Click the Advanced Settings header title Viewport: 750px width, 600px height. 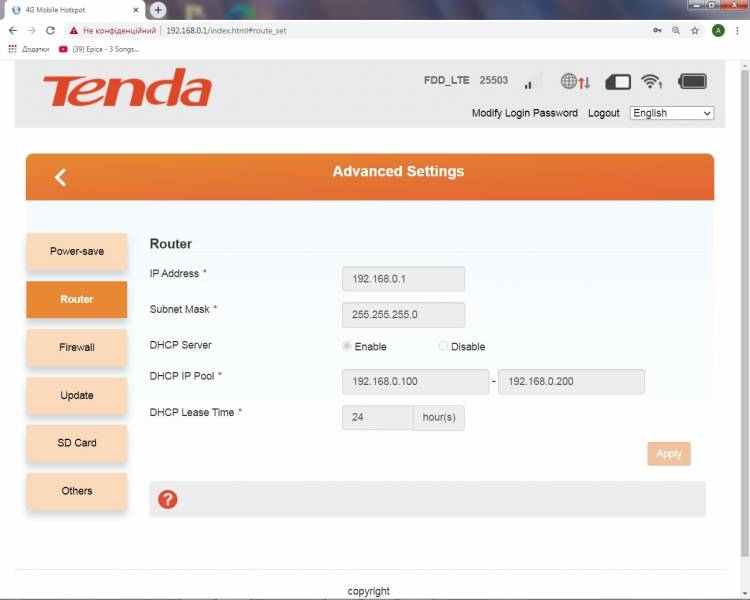[x=398, y=171]
